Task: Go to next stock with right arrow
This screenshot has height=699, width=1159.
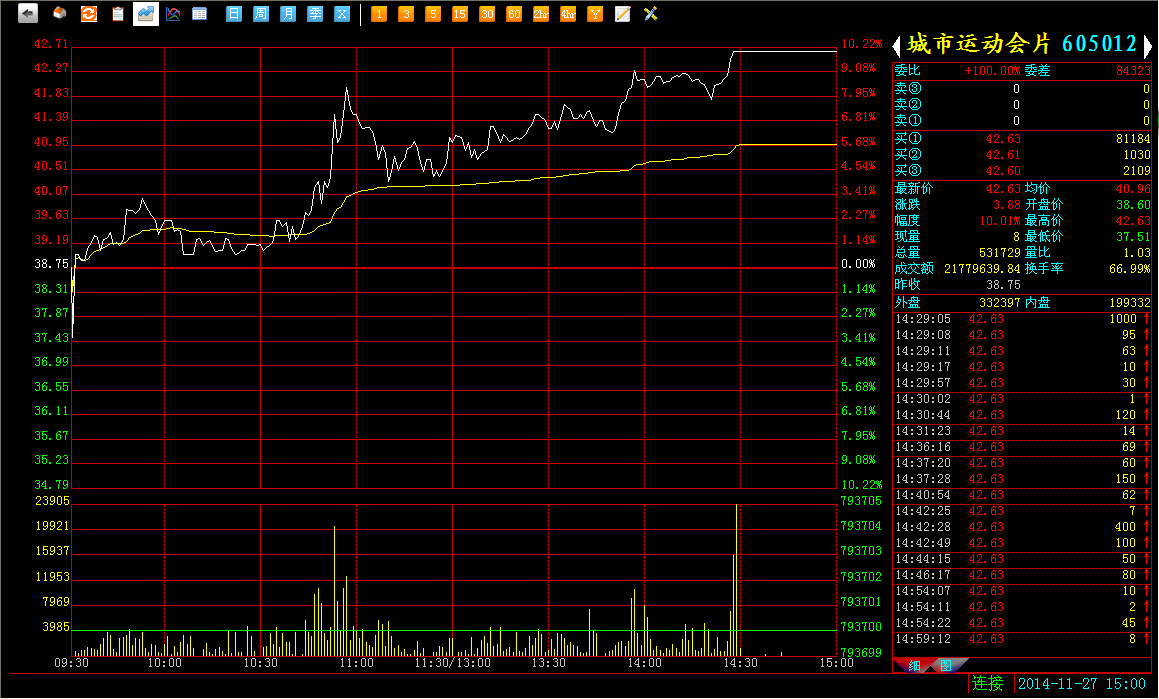Action: [1147, 46]
